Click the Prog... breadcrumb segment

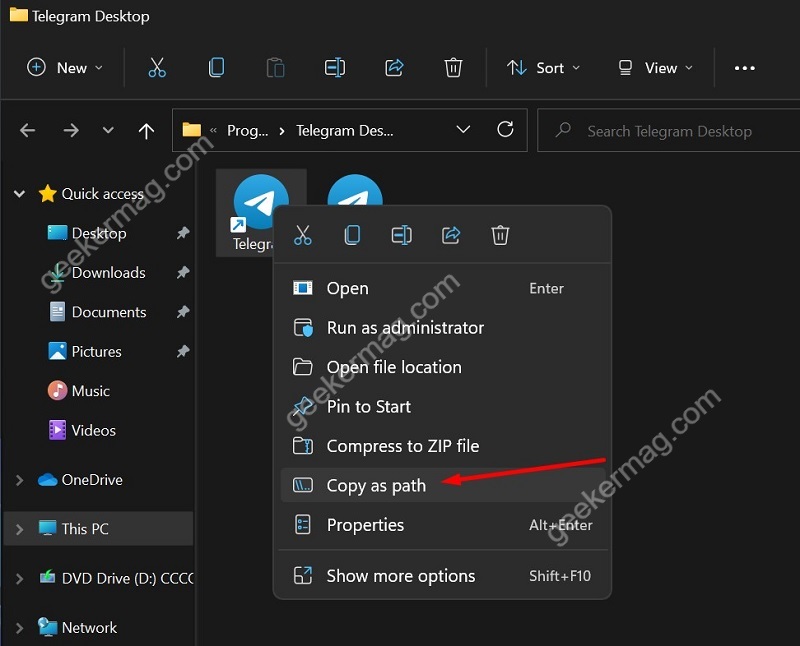pyautogui.click(x=247, y=131)
